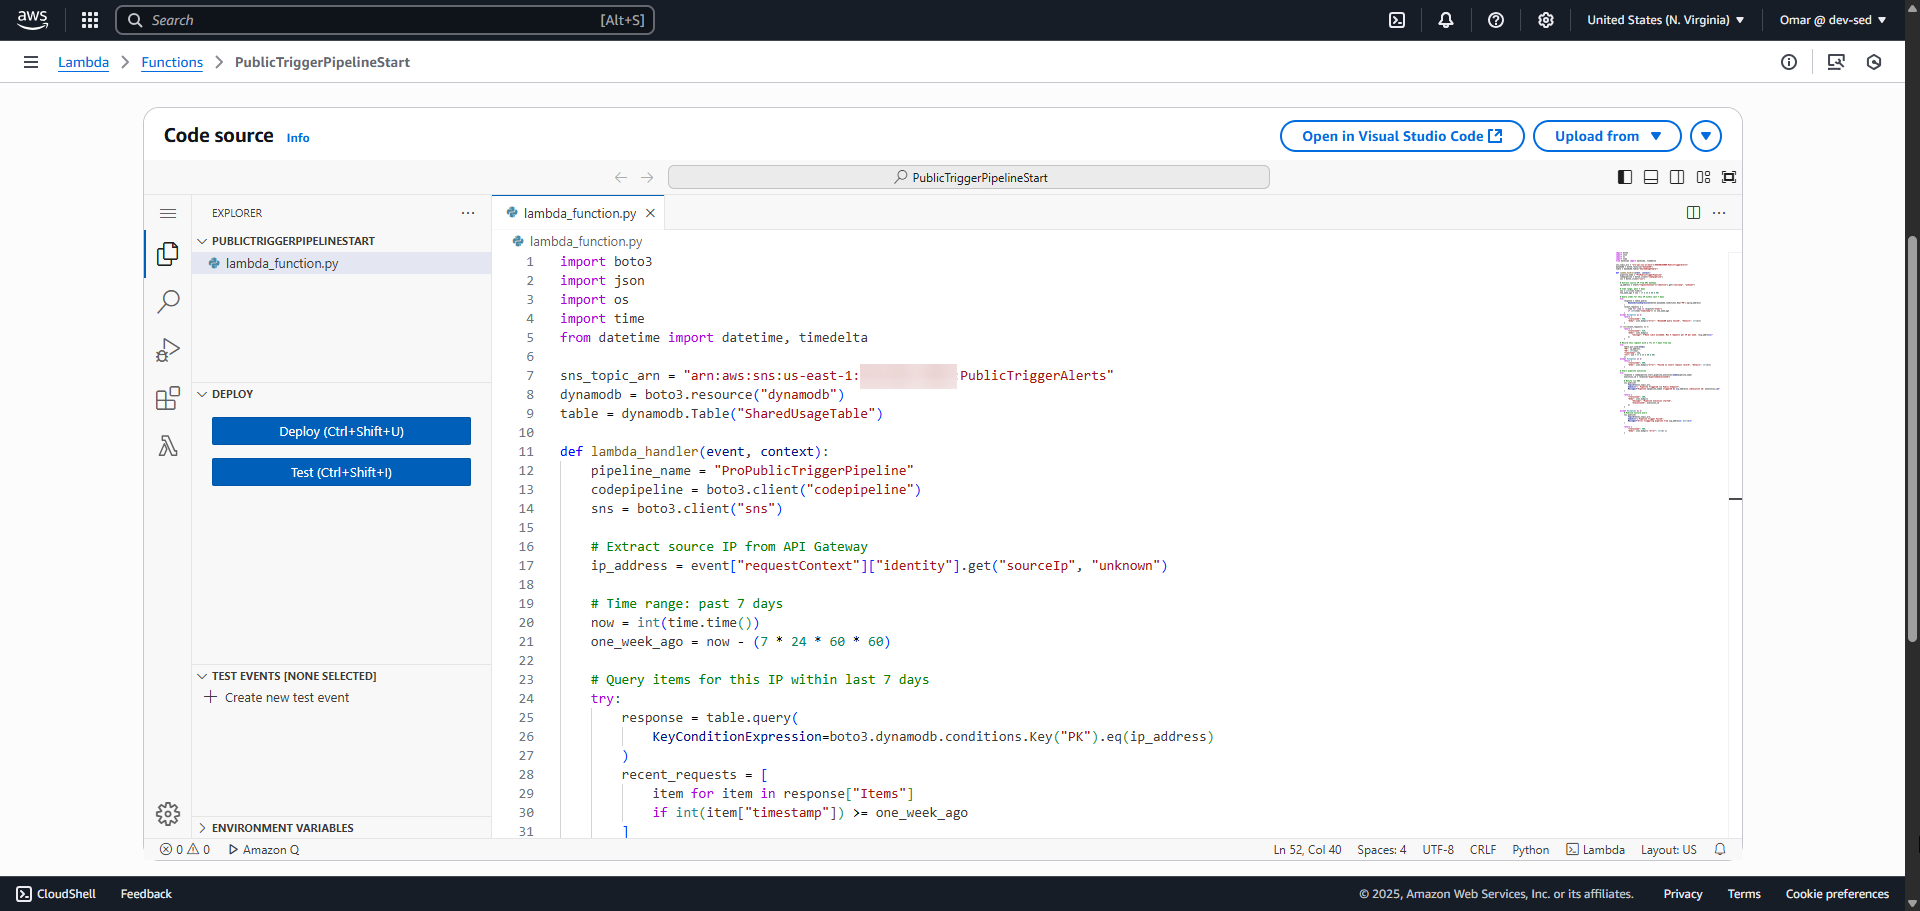Open the PublicTriggerPipelineStart command center box
The image size is (1920, 911).
tap(969, 177)
